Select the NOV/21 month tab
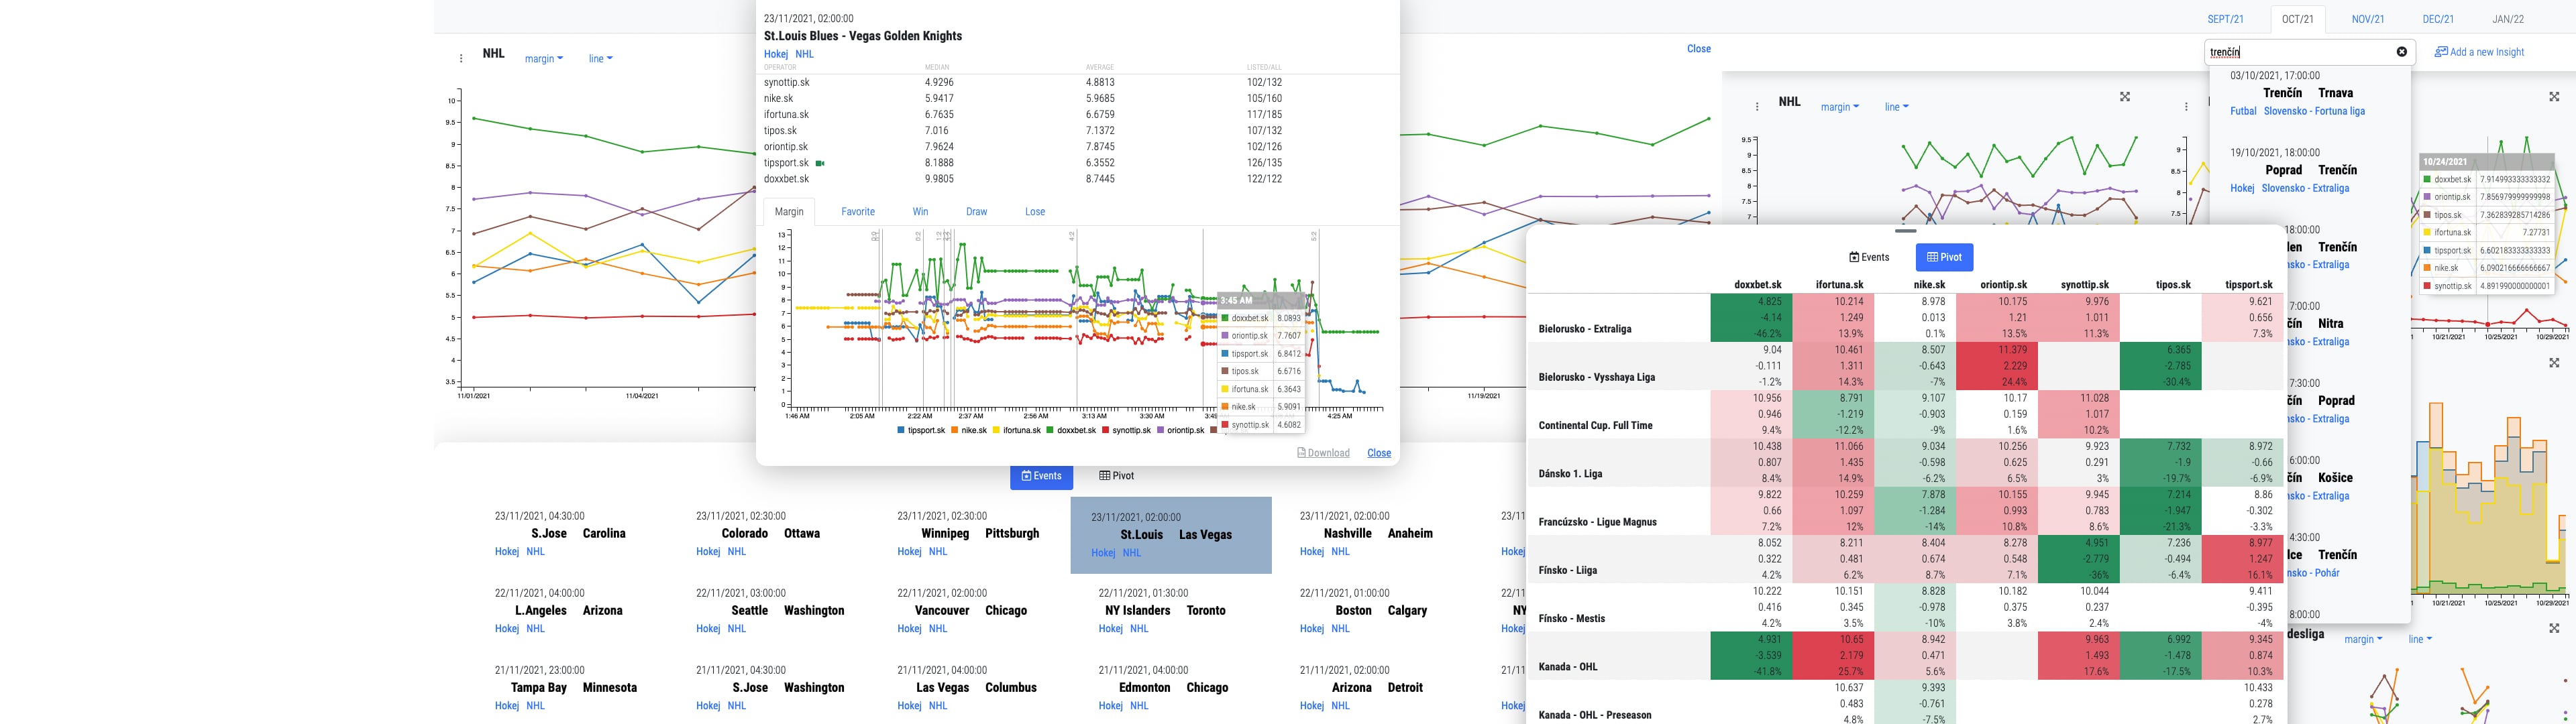Screen dimensions: 2576x724 [2367, 19]
